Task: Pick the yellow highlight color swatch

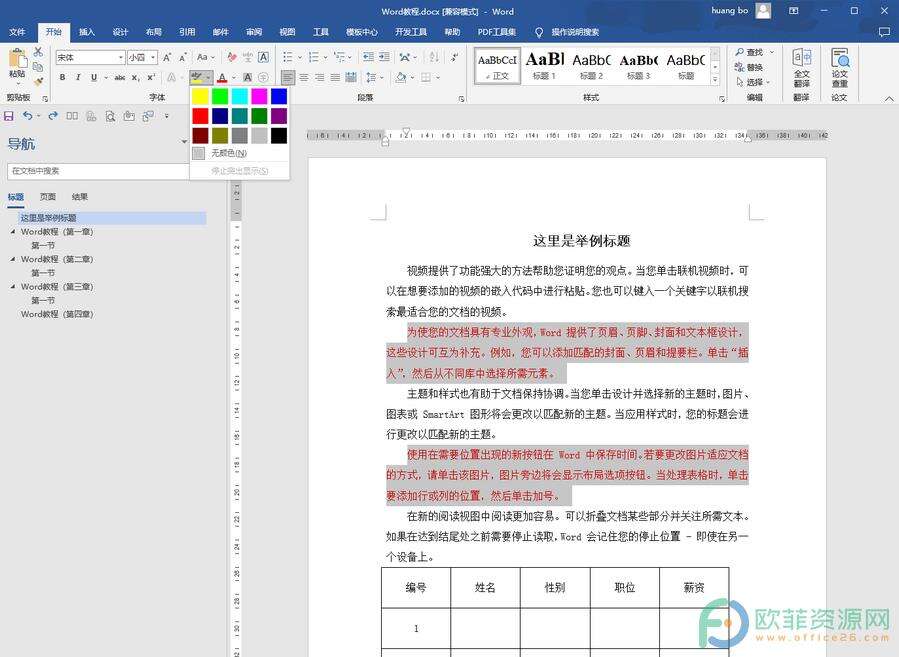Action: (x=200, y=96)
